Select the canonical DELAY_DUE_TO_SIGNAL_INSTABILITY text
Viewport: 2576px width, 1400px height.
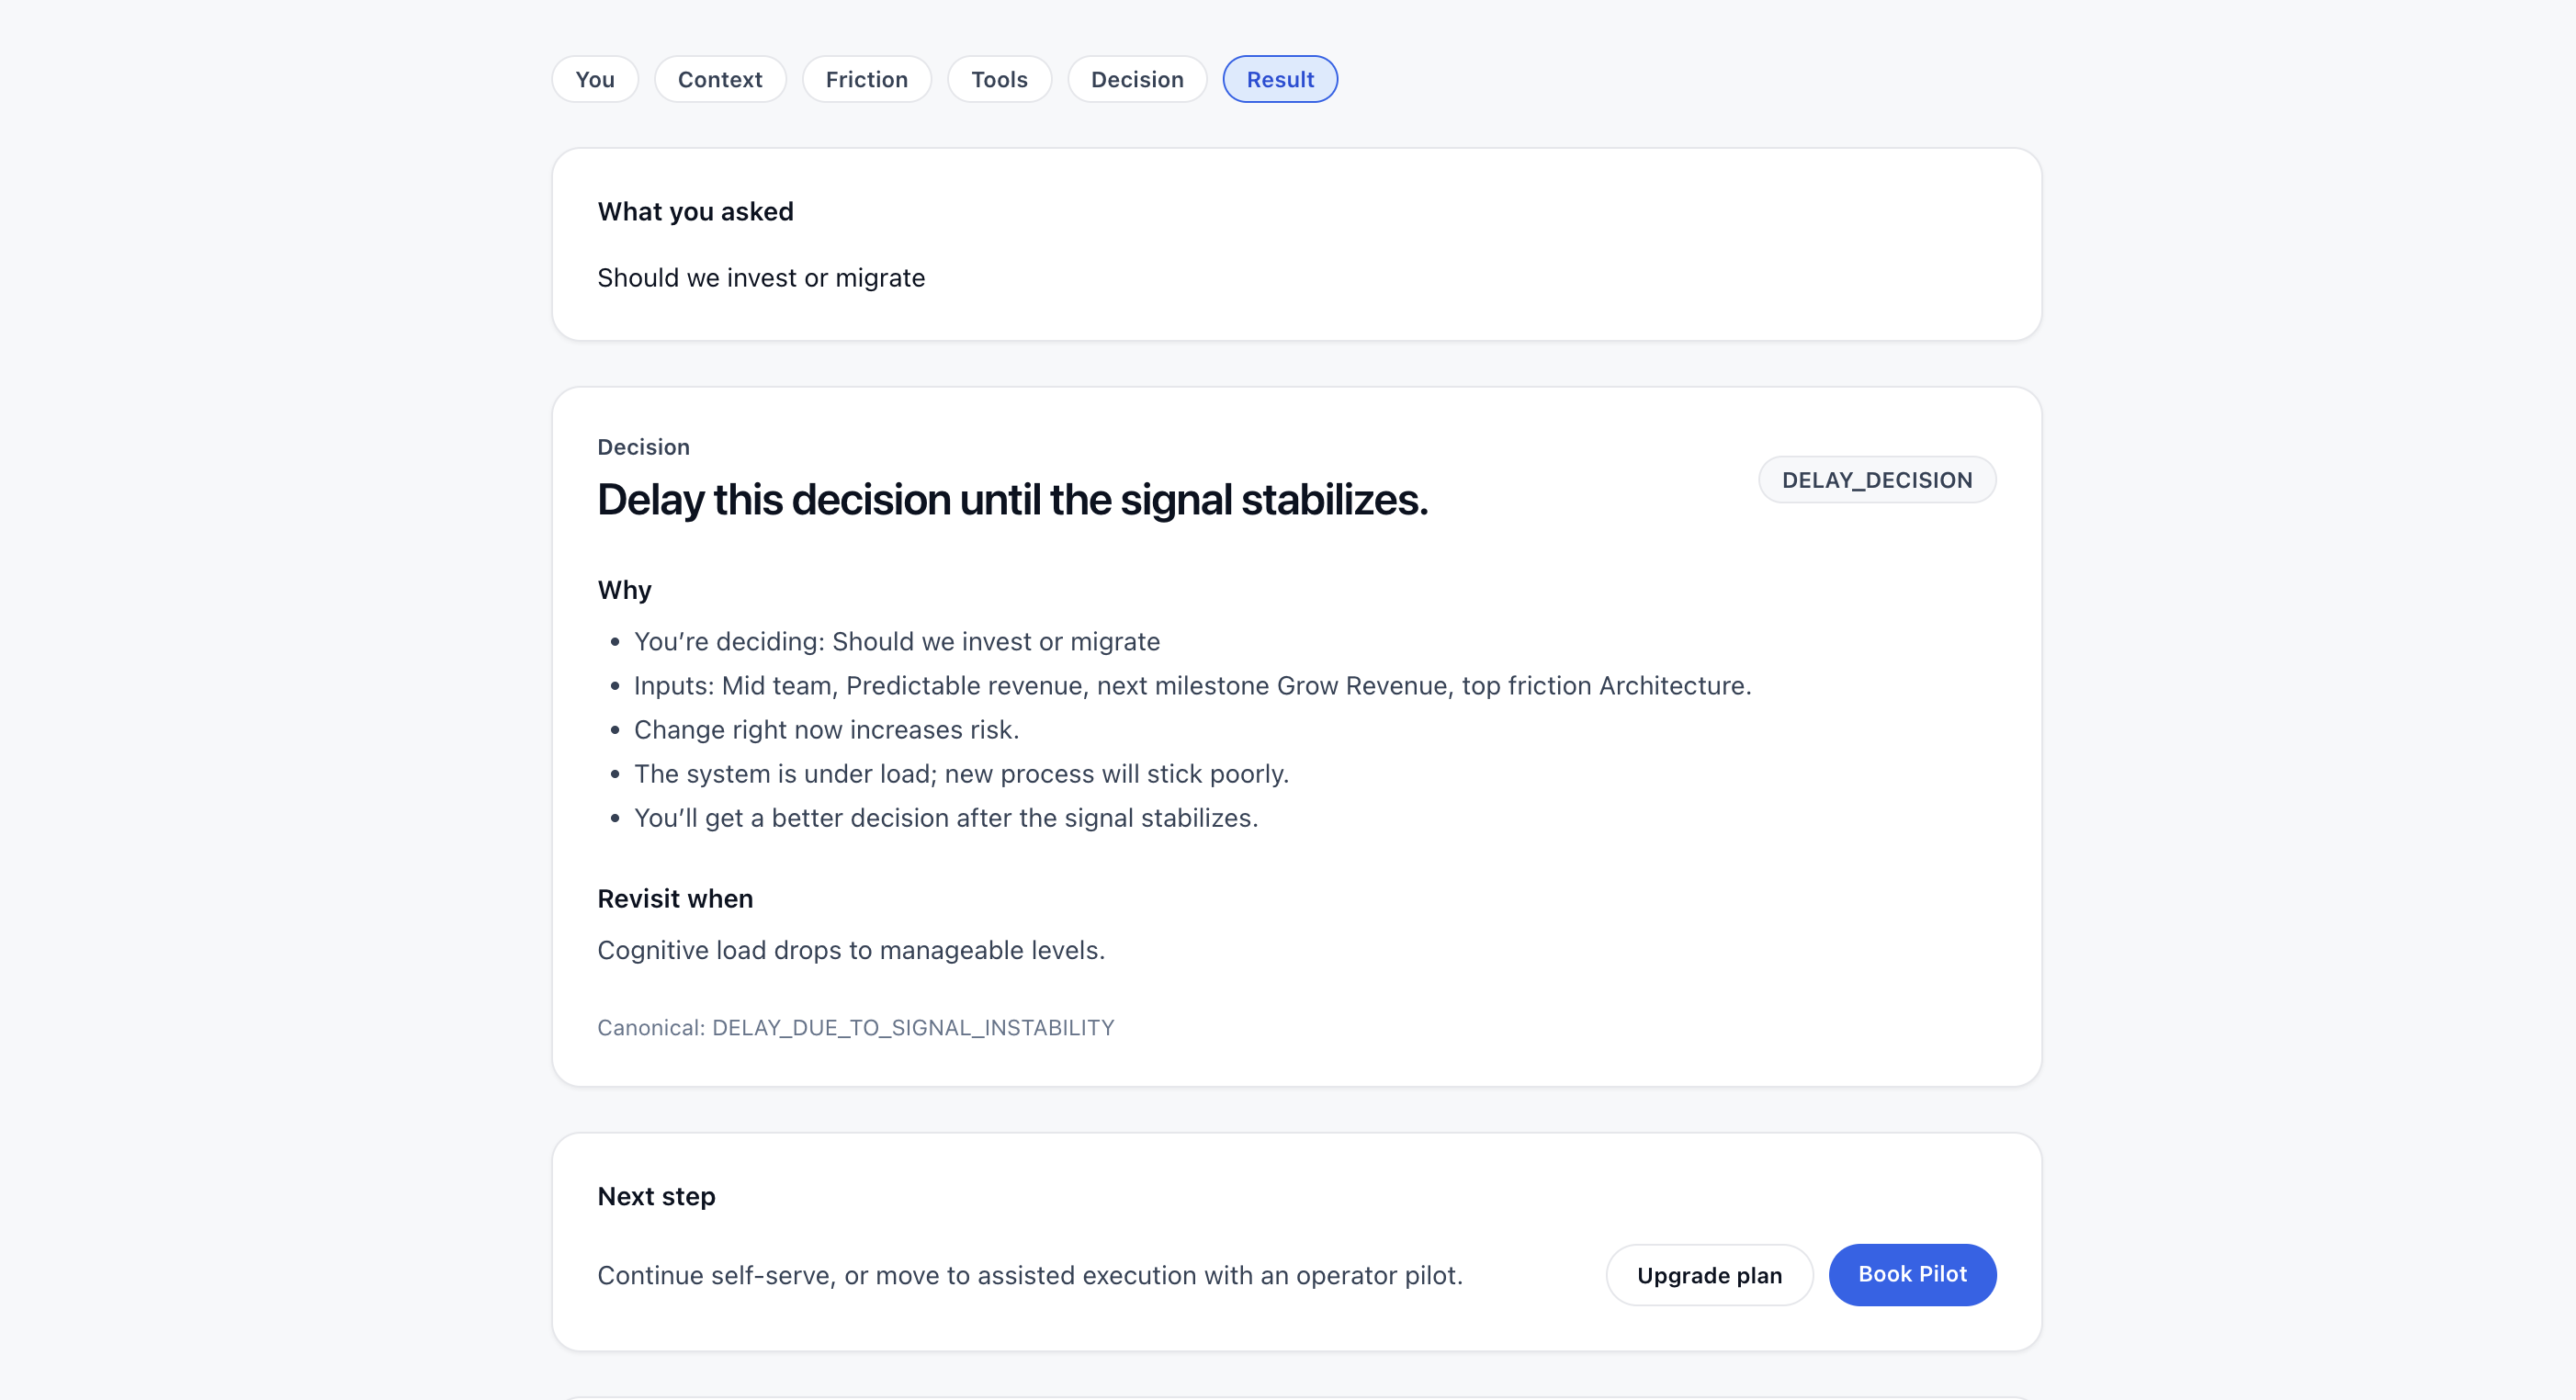pos(855,1027)
